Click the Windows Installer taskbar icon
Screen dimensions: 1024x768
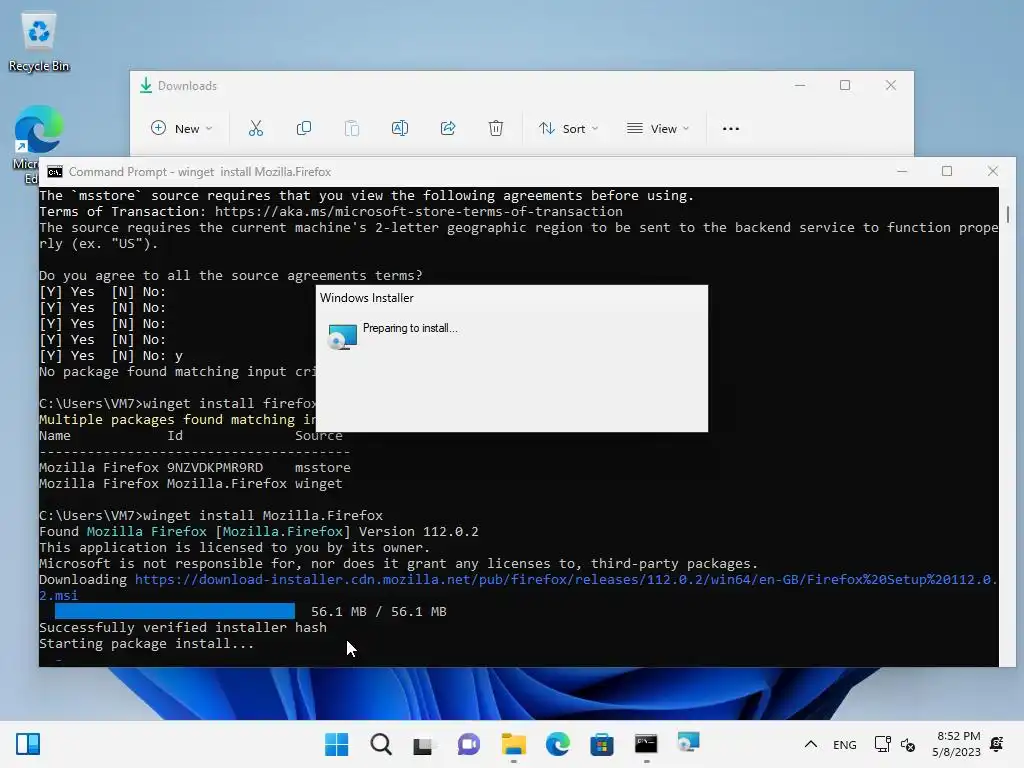688,743
